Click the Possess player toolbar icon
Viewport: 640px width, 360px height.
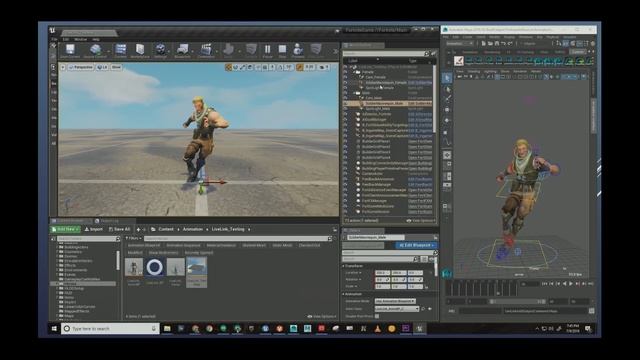298,51
